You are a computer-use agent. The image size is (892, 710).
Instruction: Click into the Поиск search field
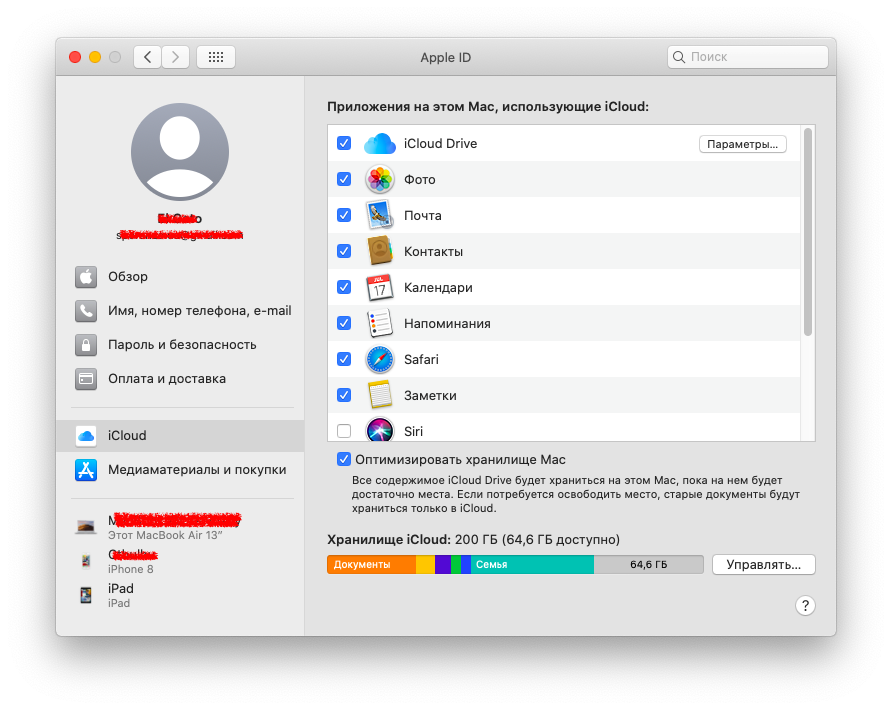(748, 57)
